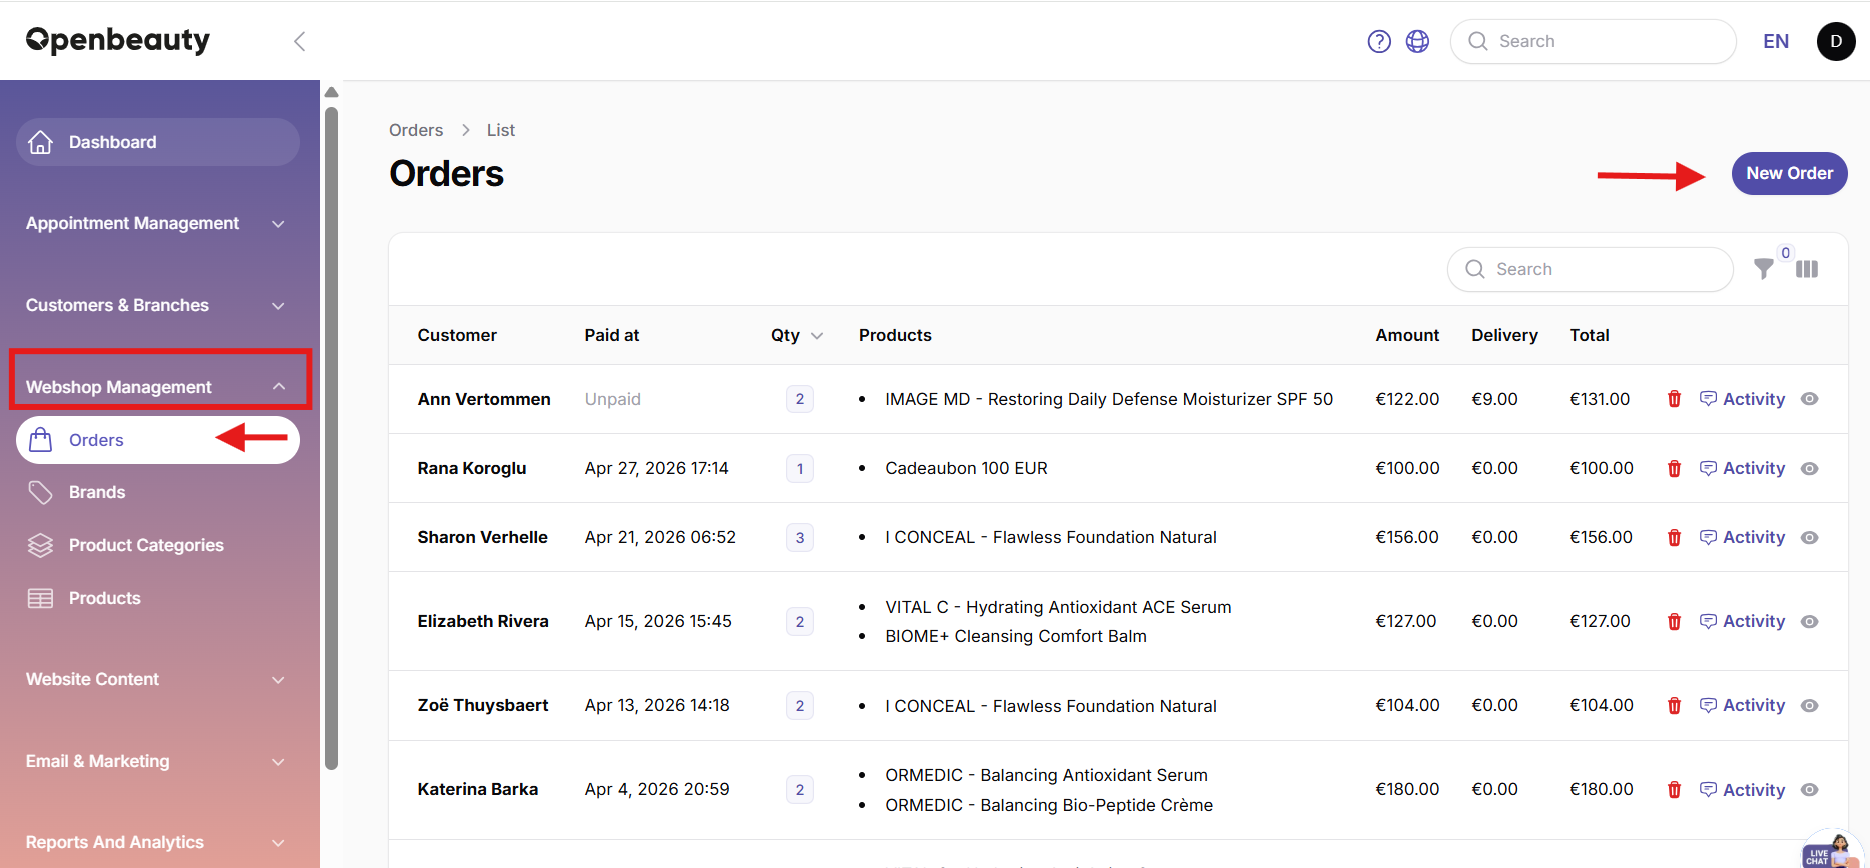The image size is (1870, 868).
Task: Click the Unpaid status text
Action: point(613,399)
